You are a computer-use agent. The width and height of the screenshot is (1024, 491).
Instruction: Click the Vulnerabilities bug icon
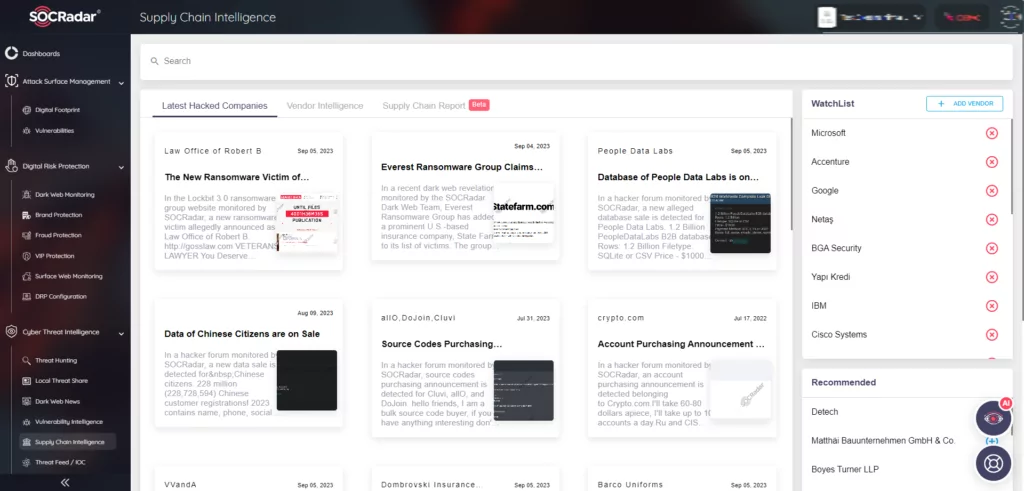point(27,131)
